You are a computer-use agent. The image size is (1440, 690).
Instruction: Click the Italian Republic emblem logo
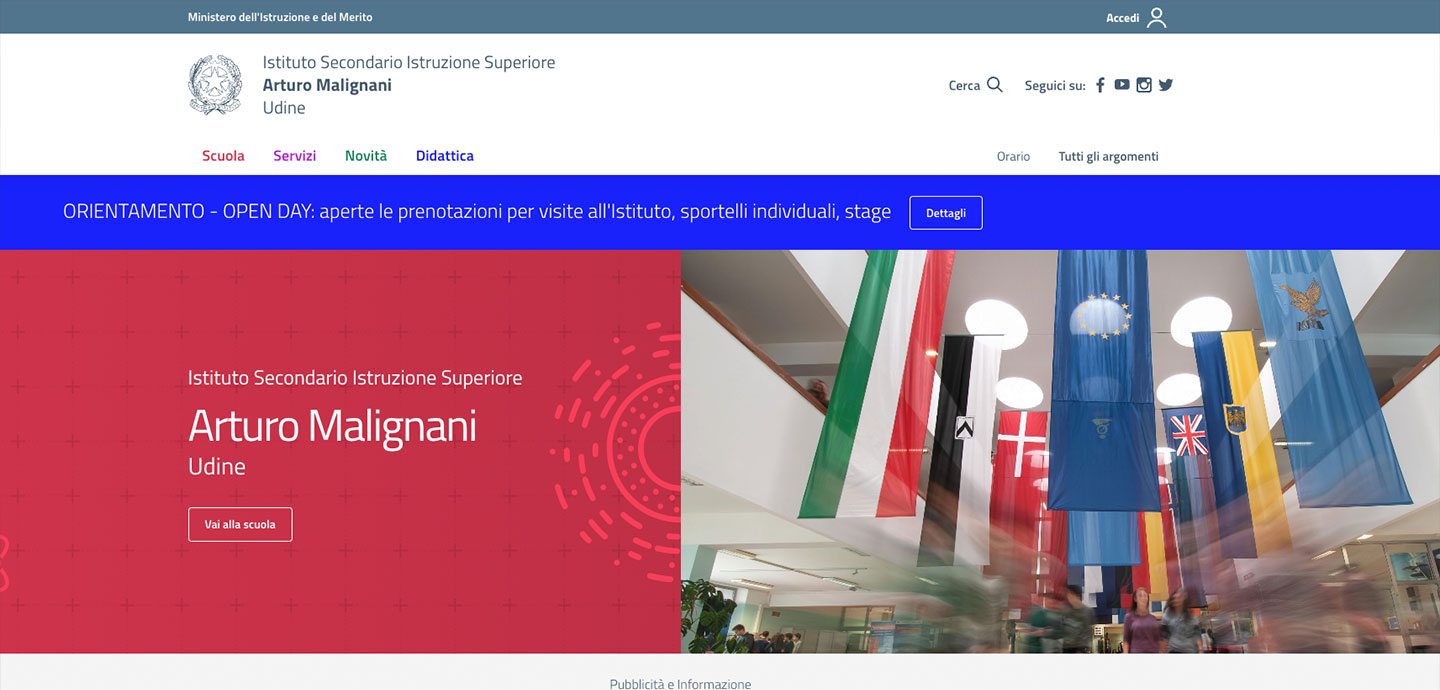215,85
